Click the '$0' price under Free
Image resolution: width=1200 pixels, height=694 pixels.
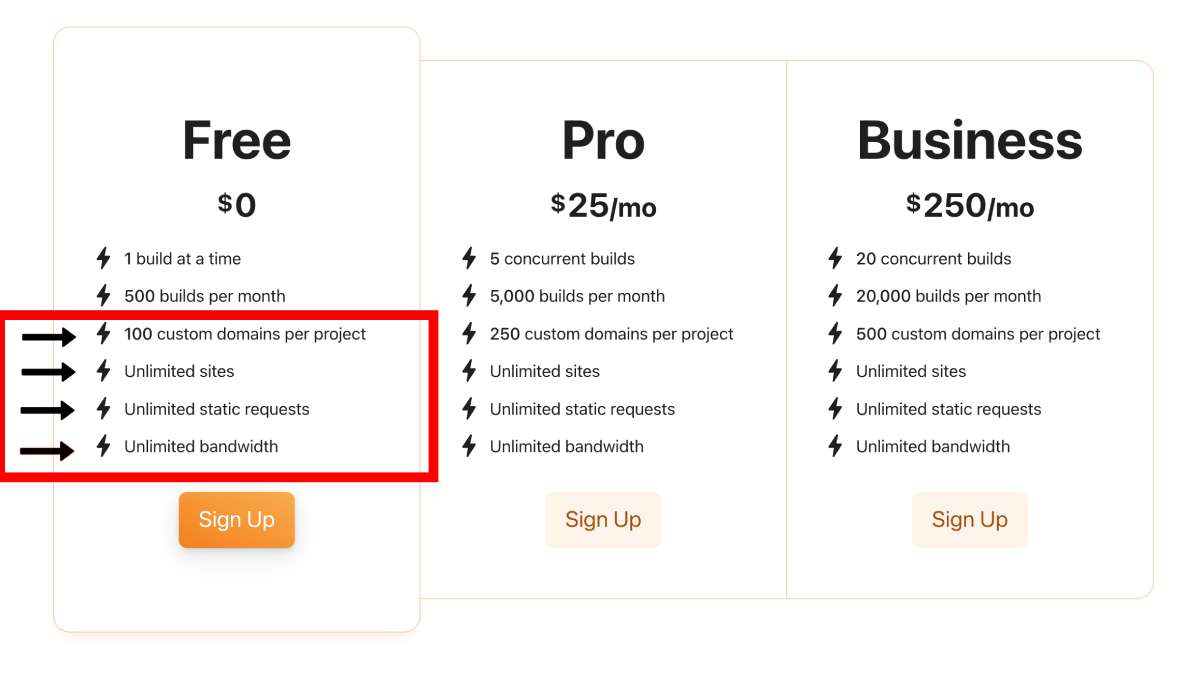236,203
